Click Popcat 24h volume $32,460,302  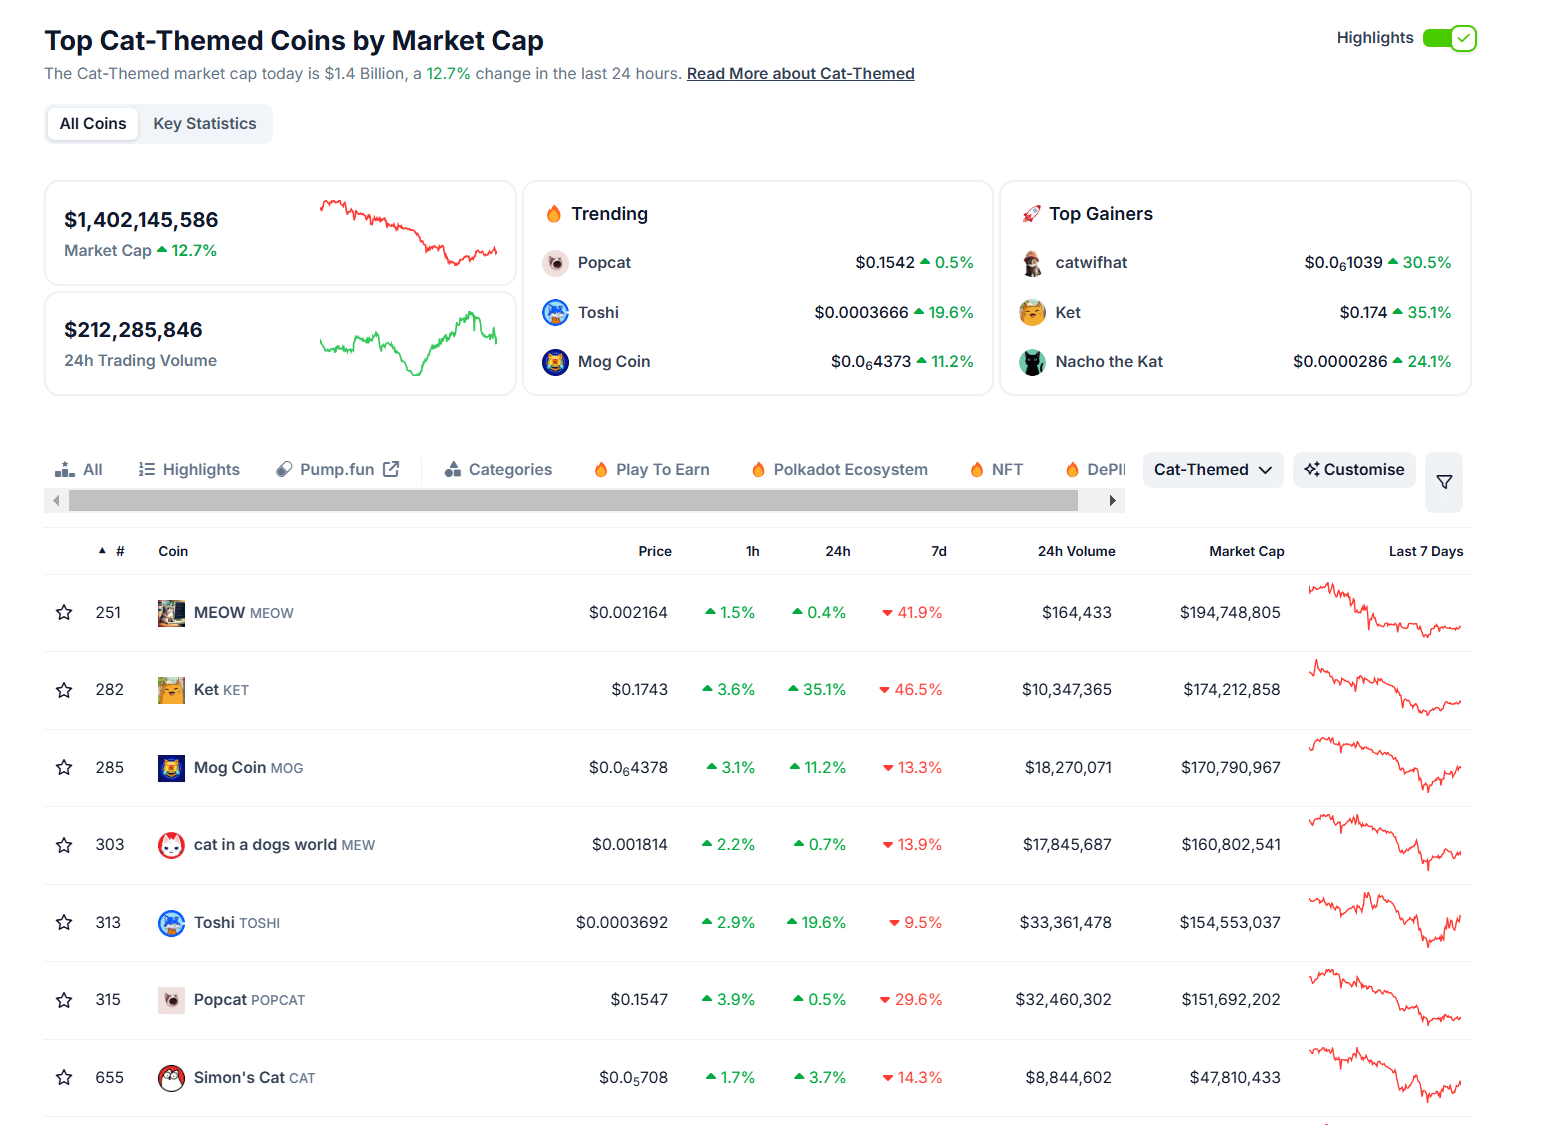[x=1063, y=1000]
